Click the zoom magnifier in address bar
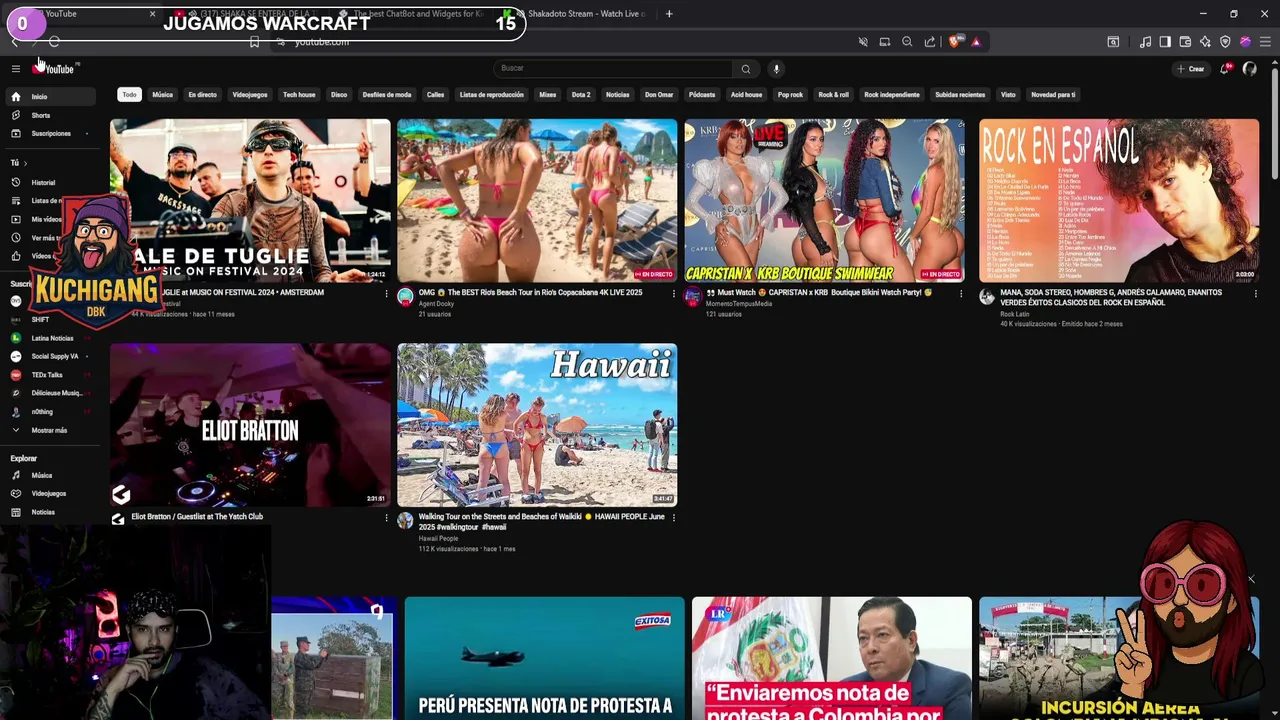This screenshot has width=1280, height=720. tap(907, 42)
